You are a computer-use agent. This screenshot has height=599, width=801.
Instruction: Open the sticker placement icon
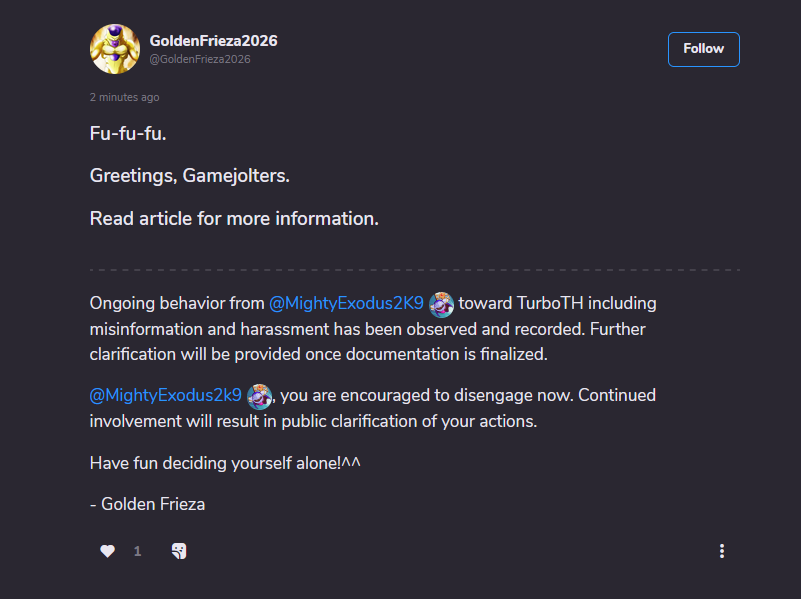179,551
